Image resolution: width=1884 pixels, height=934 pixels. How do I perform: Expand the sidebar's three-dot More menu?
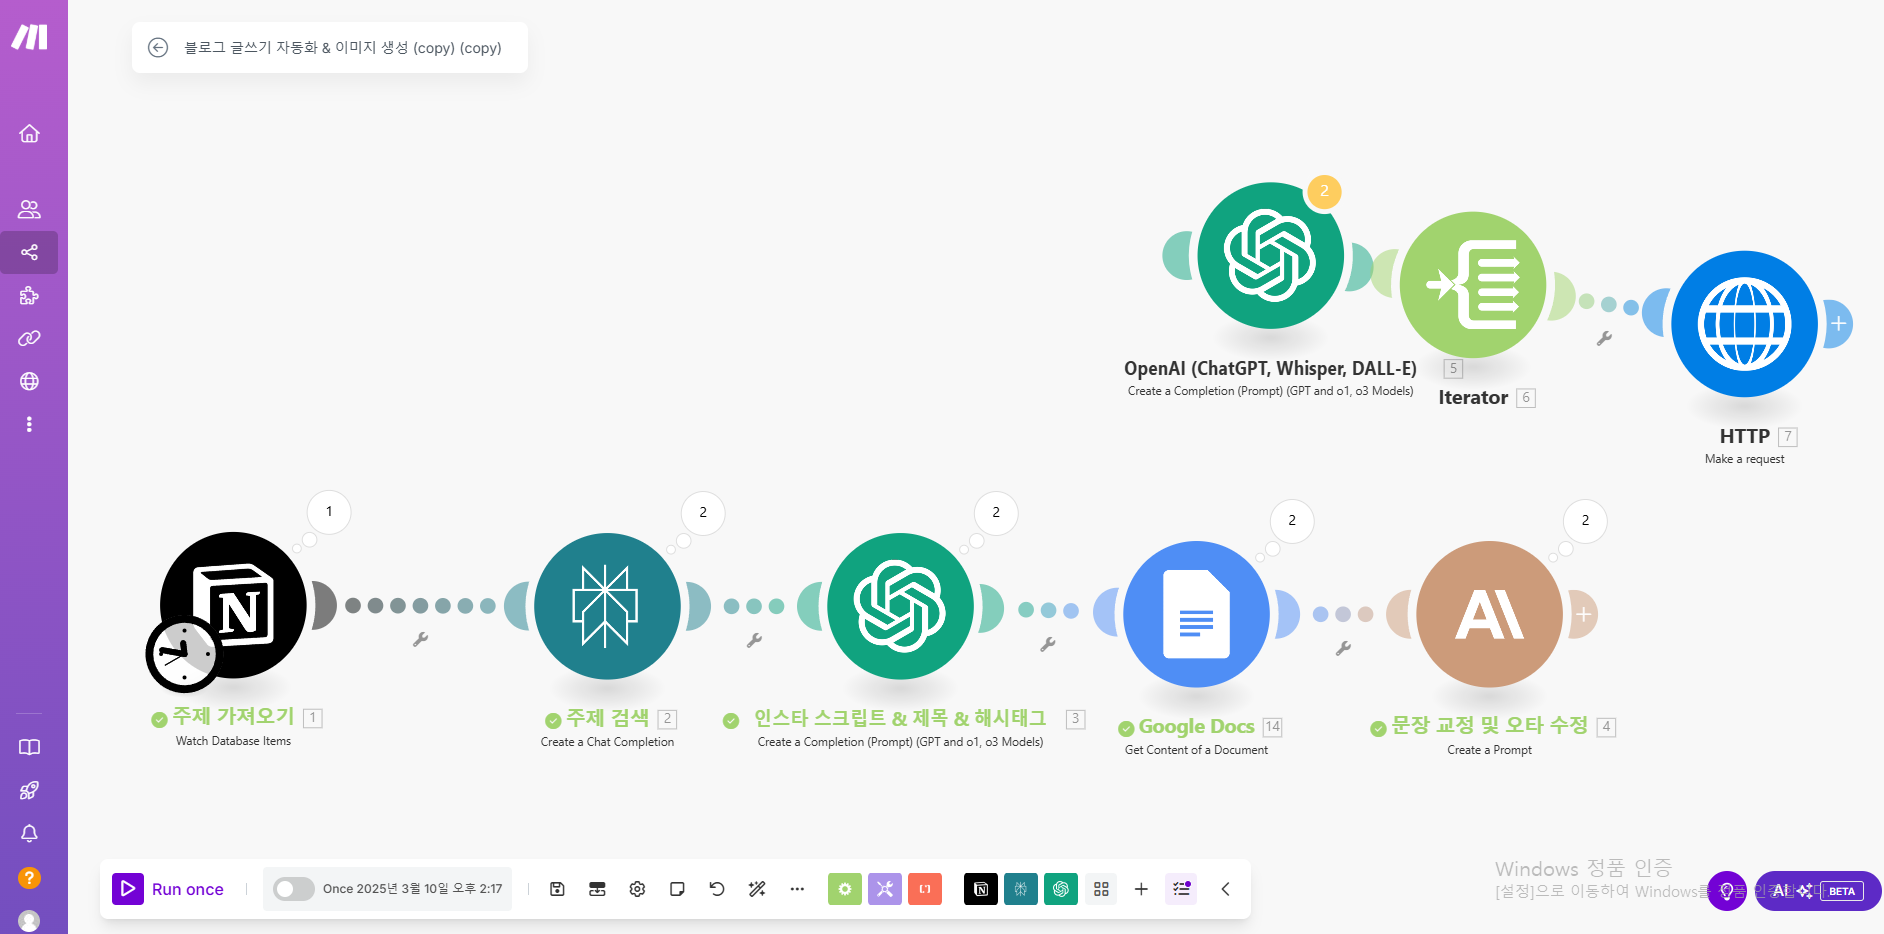tap(29, 424)
